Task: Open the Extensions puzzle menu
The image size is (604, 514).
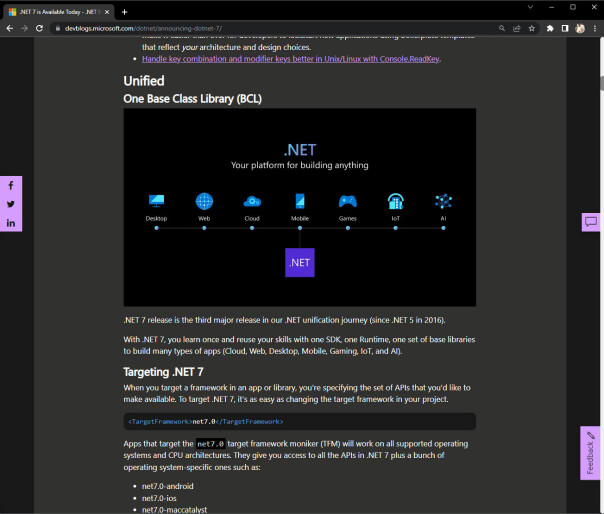Action: tap(550, 28)
